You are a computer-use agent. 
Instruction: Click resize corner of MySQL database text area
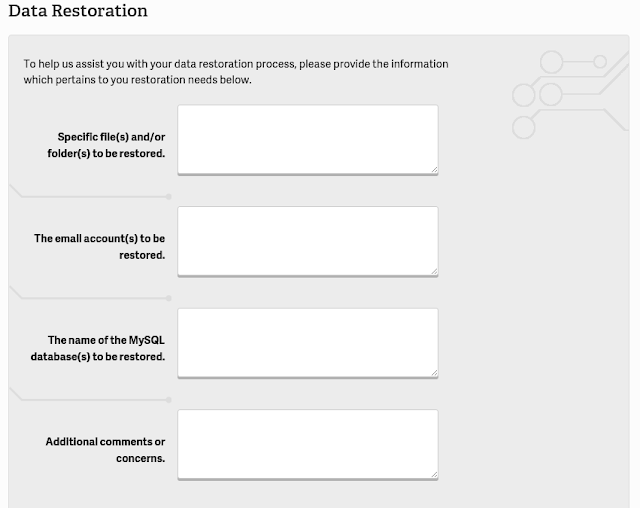(x=434, y=373)
